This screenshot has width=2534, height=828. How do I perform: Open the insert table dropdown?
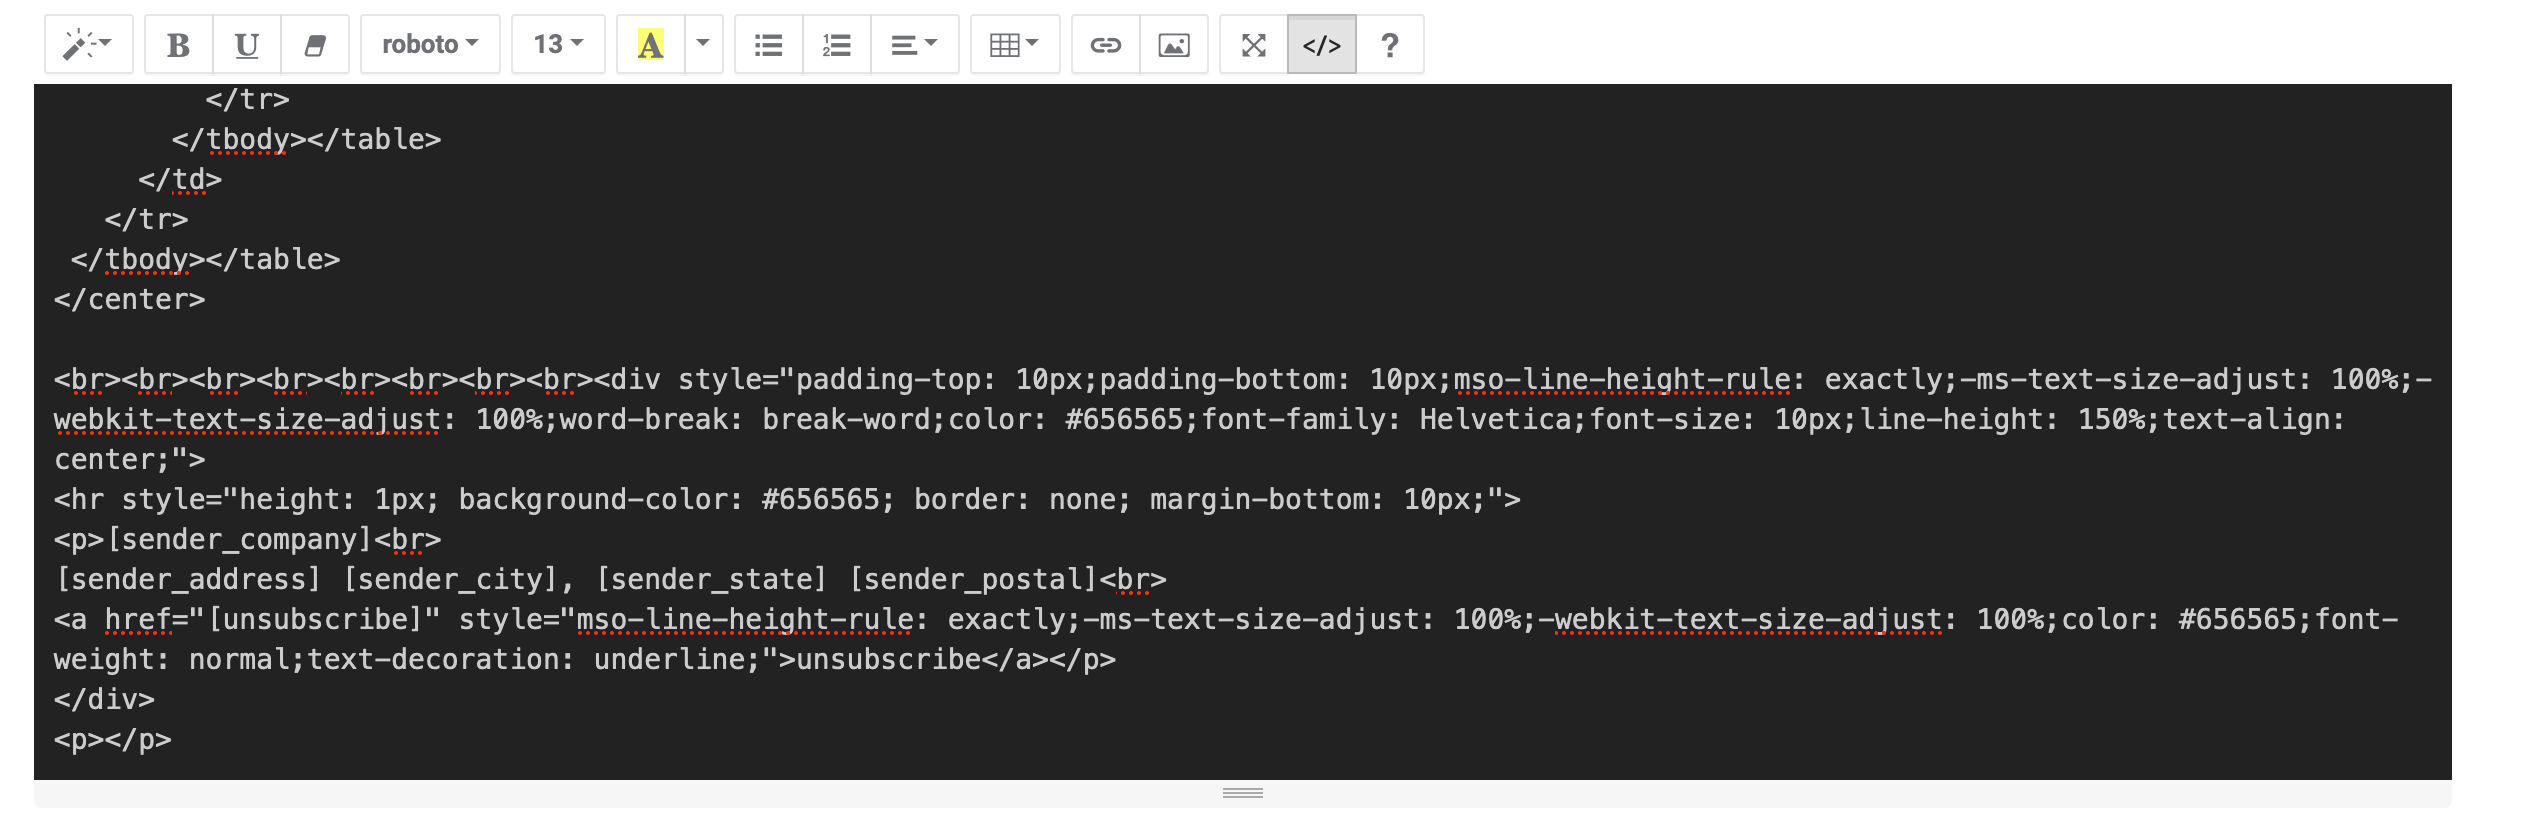click(1015, 45)
